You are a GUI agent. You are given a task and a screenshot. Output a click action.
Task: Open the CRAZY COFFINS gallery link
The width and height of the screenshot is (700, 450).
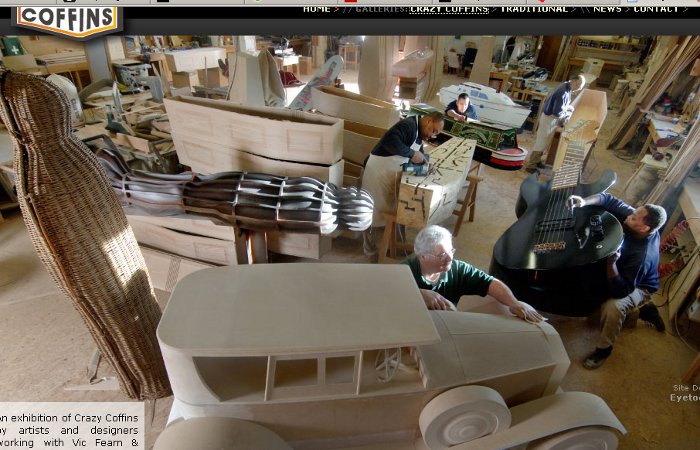[449, 9]
